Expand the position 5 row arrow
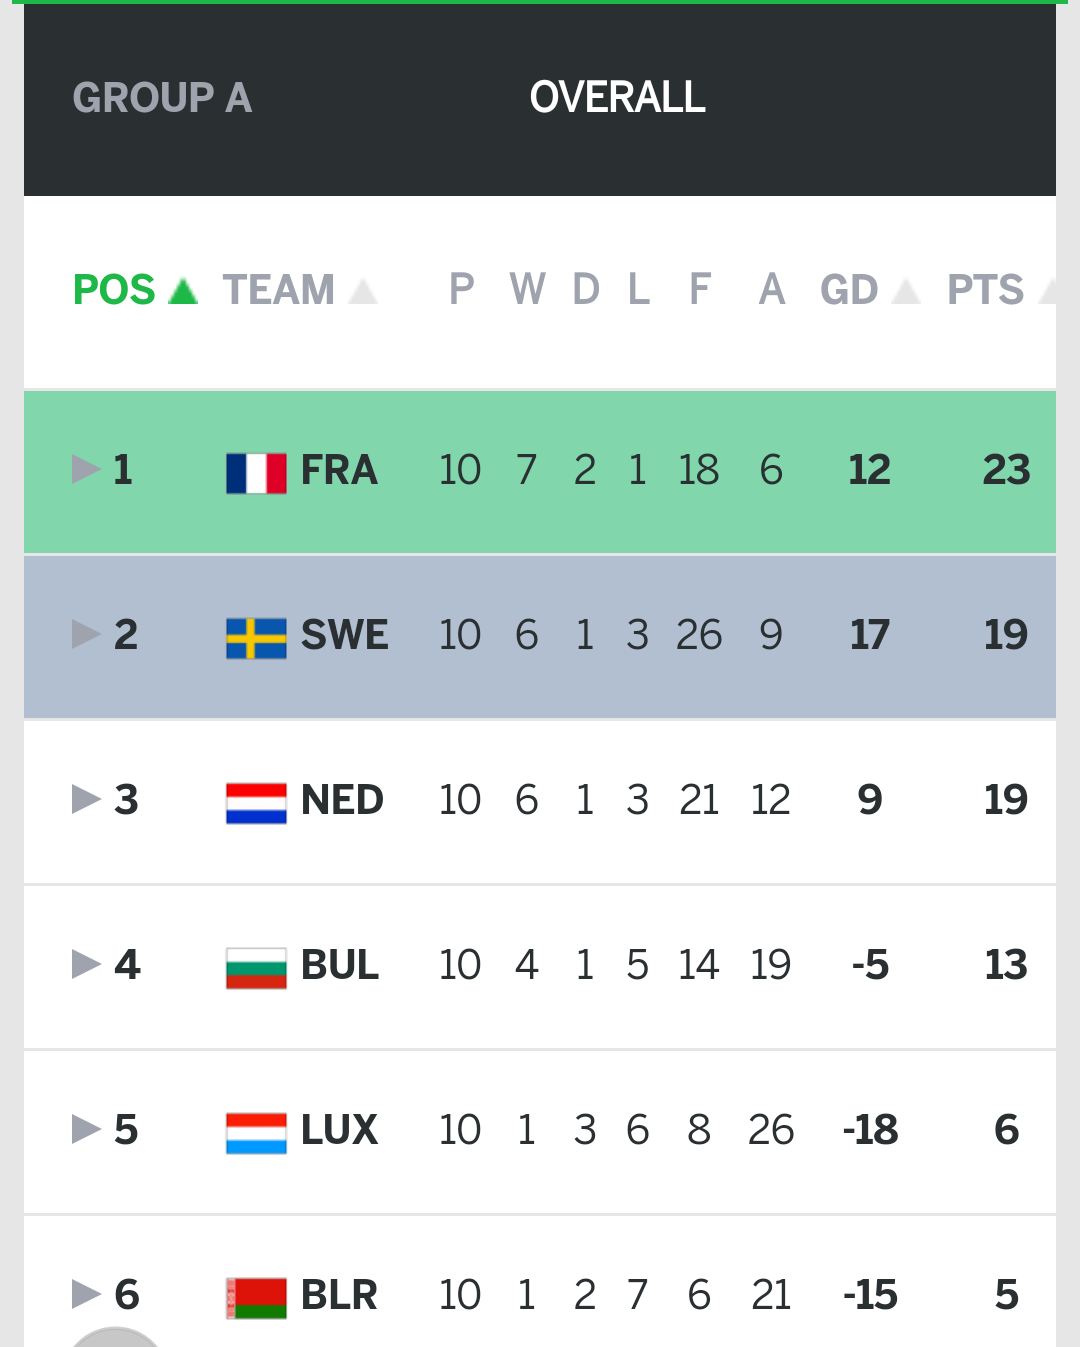Image resolution: width=1080 pixels, height=1347 pixels. [x=86, y=1129]
